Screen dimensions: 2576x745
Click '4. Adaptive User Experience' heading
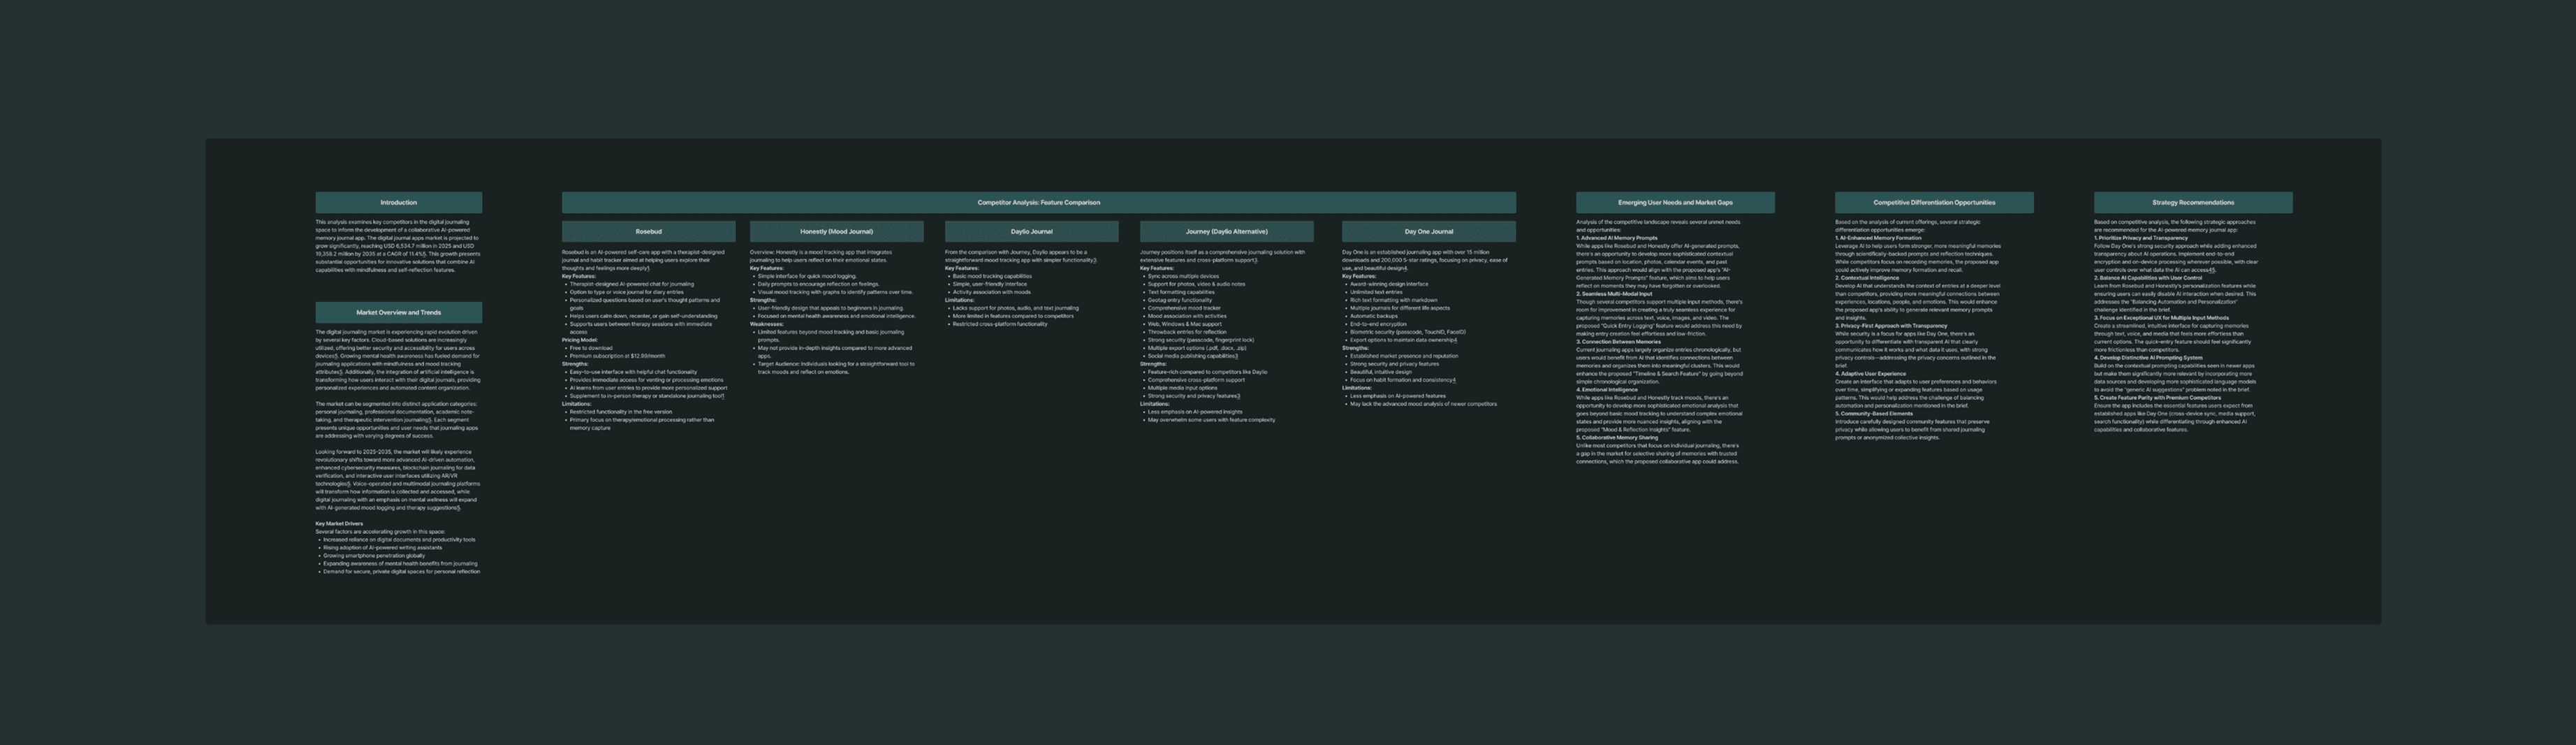[1870, 374]
